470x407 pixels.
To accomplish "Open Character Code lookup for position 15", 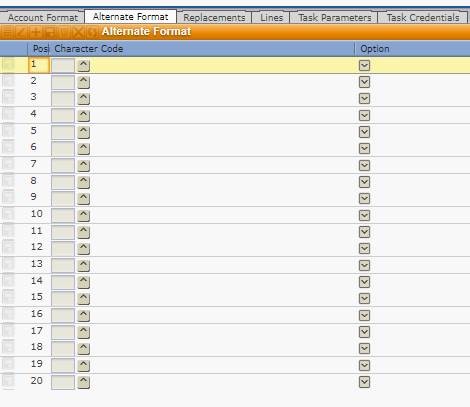I will tap(83, 298).
